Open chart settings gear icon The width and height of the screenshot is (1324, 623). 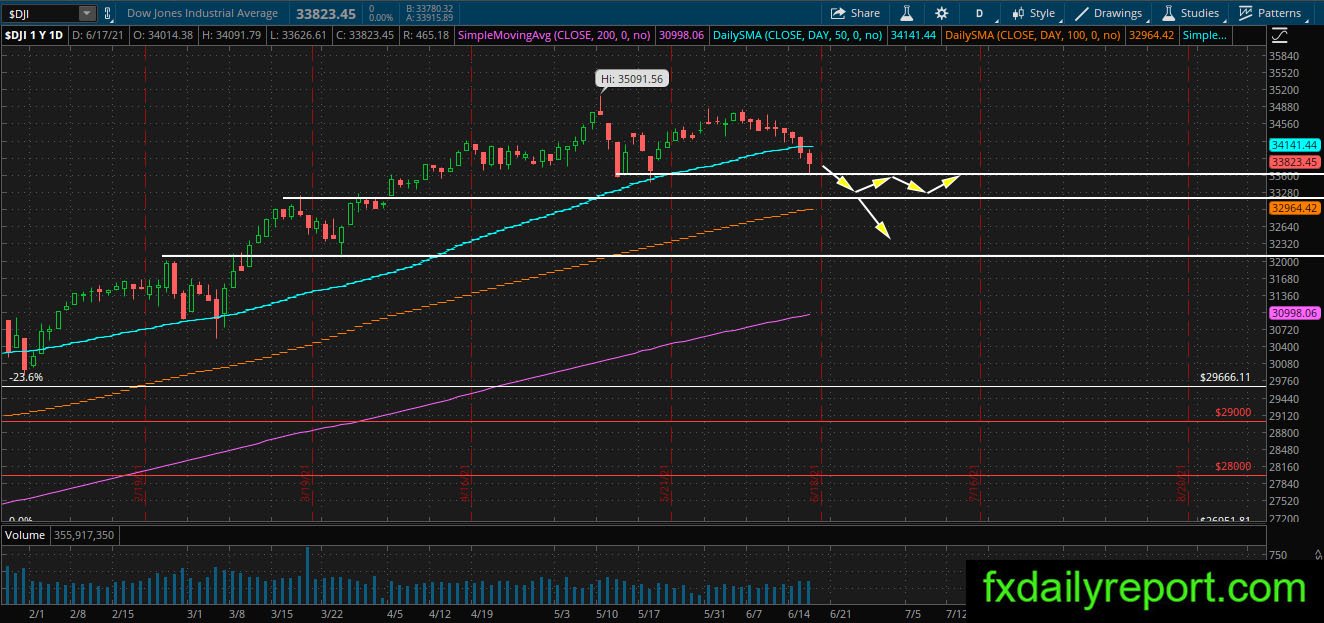[x=941, y=13]
